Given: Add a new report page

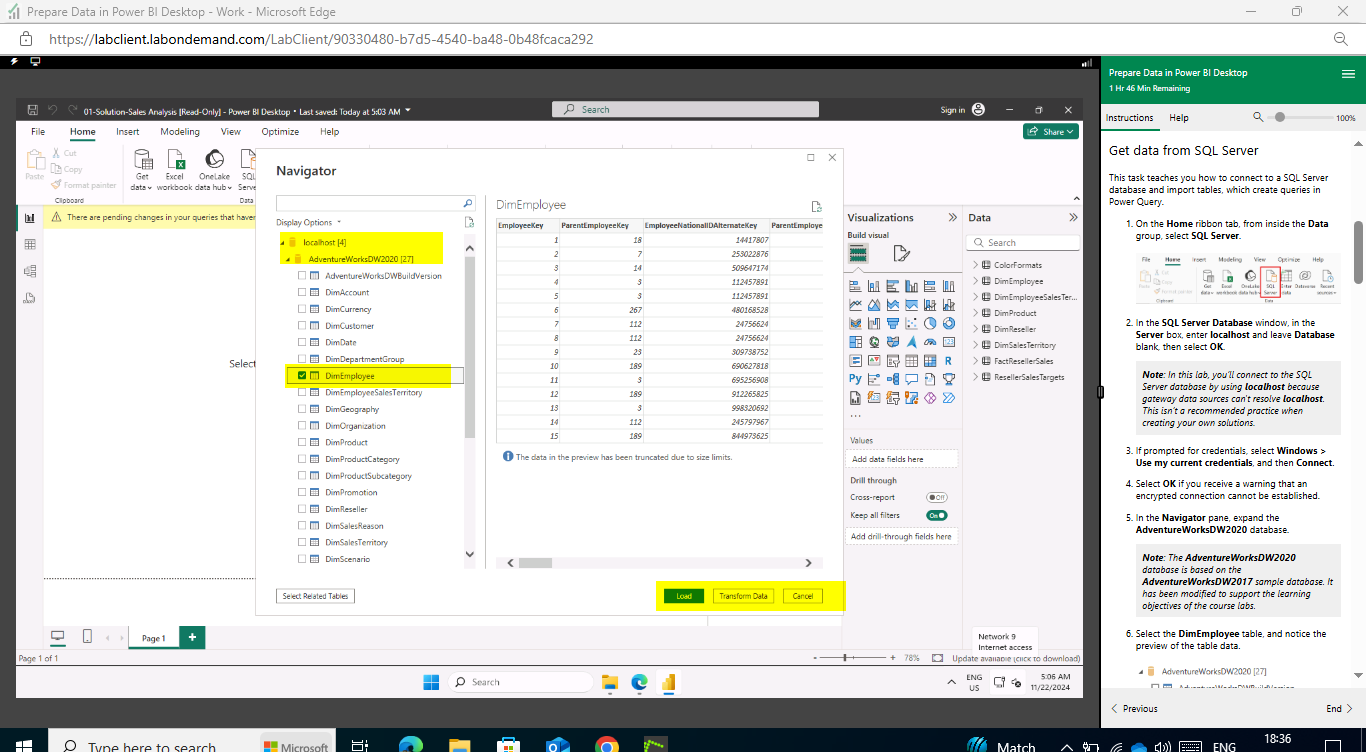Looking at the screenshot, I should (x=192, y=637).
